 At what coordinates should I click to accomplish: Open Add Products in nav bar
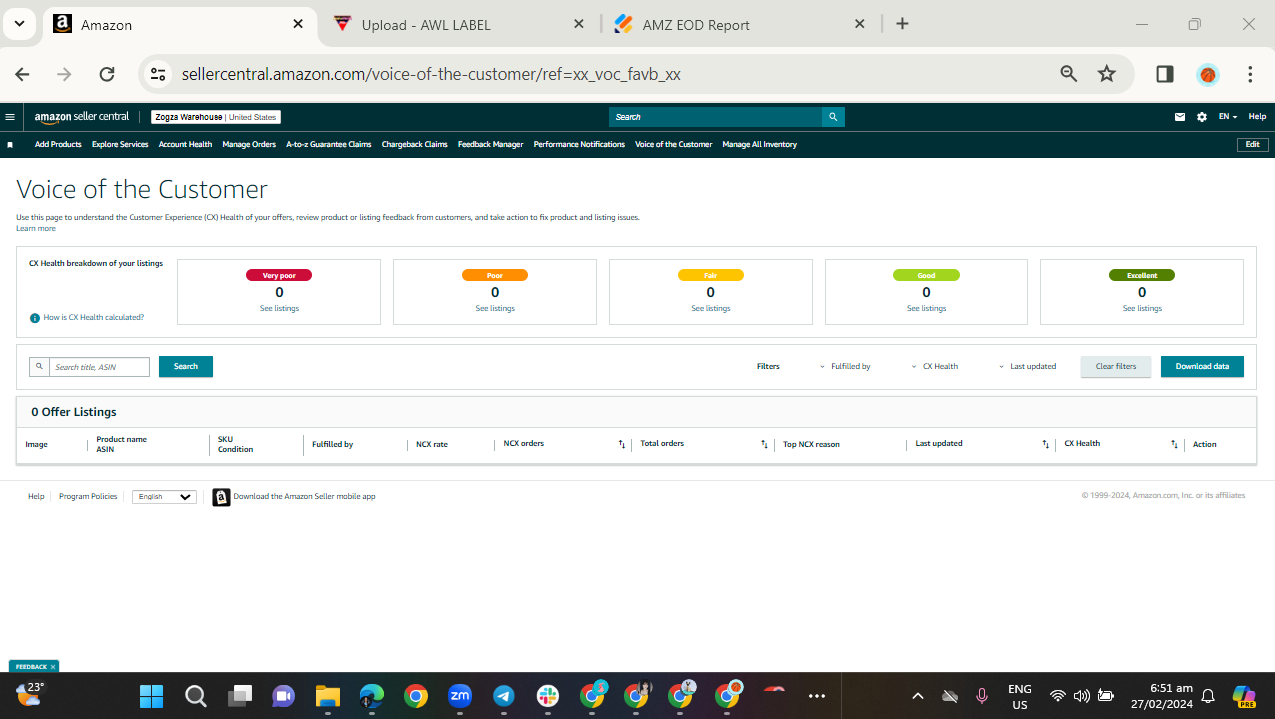(x=58, y=145)
